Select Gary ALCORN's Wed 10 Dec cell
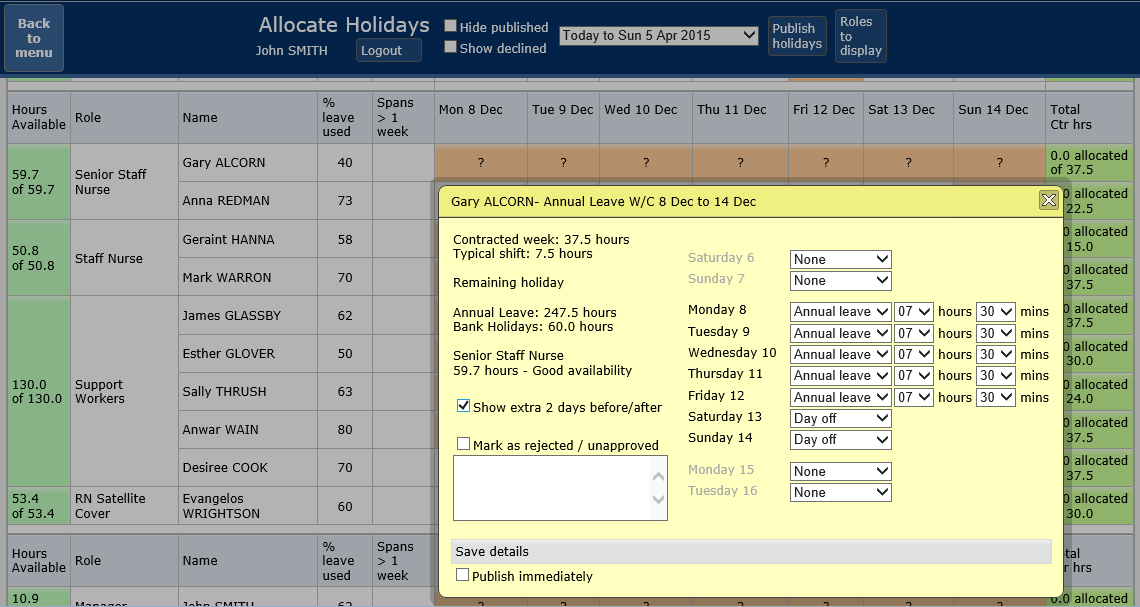The height and width of the screenshot is (607, 1140). pos(646,163)
